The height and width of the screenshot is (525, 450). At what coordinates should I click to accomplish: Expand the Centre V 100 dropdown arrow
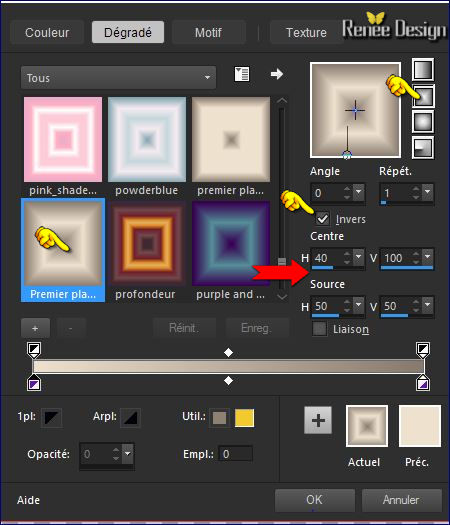click(428, 257)
